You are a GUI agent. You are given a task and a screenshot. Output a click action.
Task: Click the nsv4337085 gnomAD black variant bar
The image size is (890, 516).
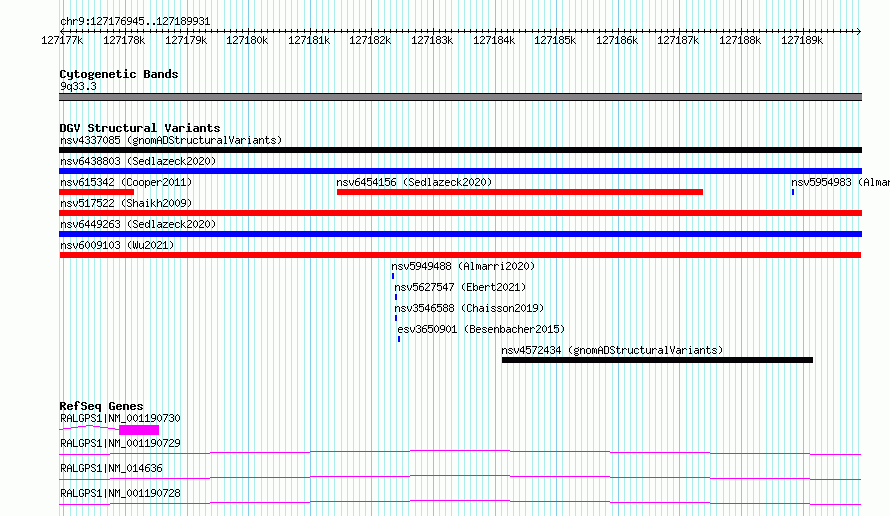(460, 150)
